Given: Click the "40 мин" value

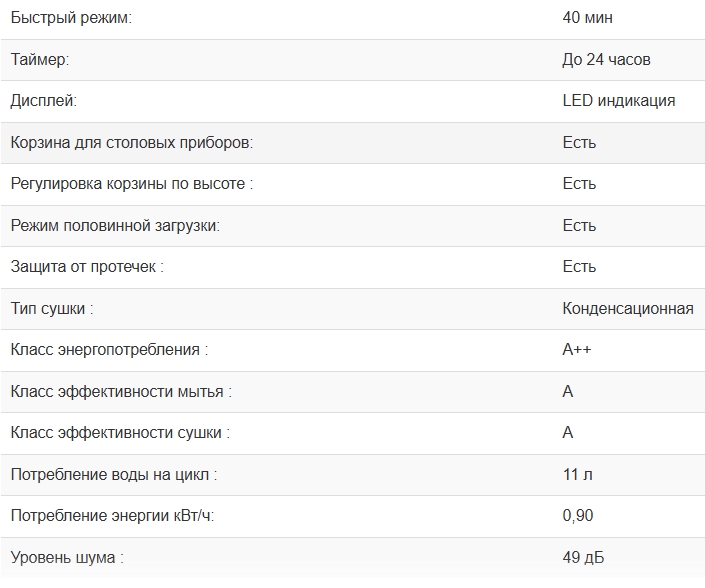Looking at the screenshot, I should point(588,18).
